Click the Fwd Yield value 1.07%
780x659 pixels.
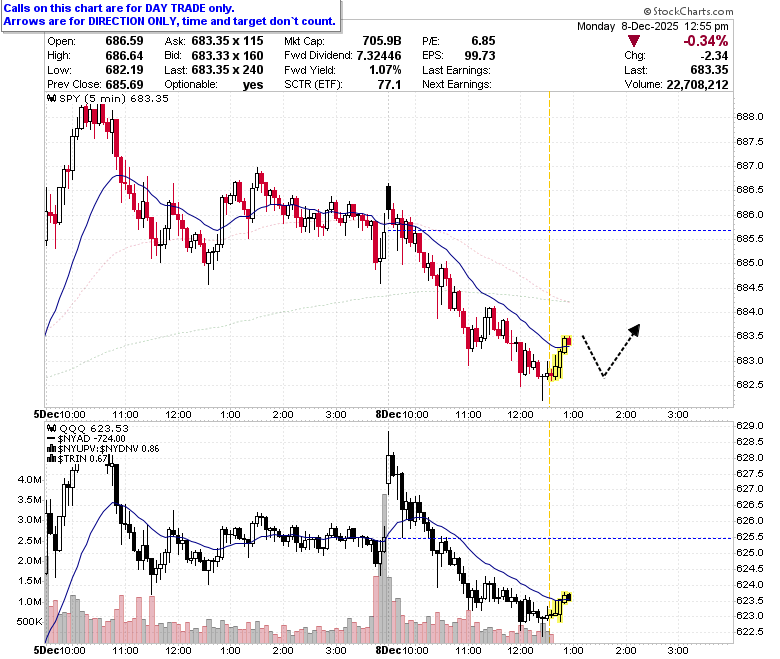tap(385, 70)
